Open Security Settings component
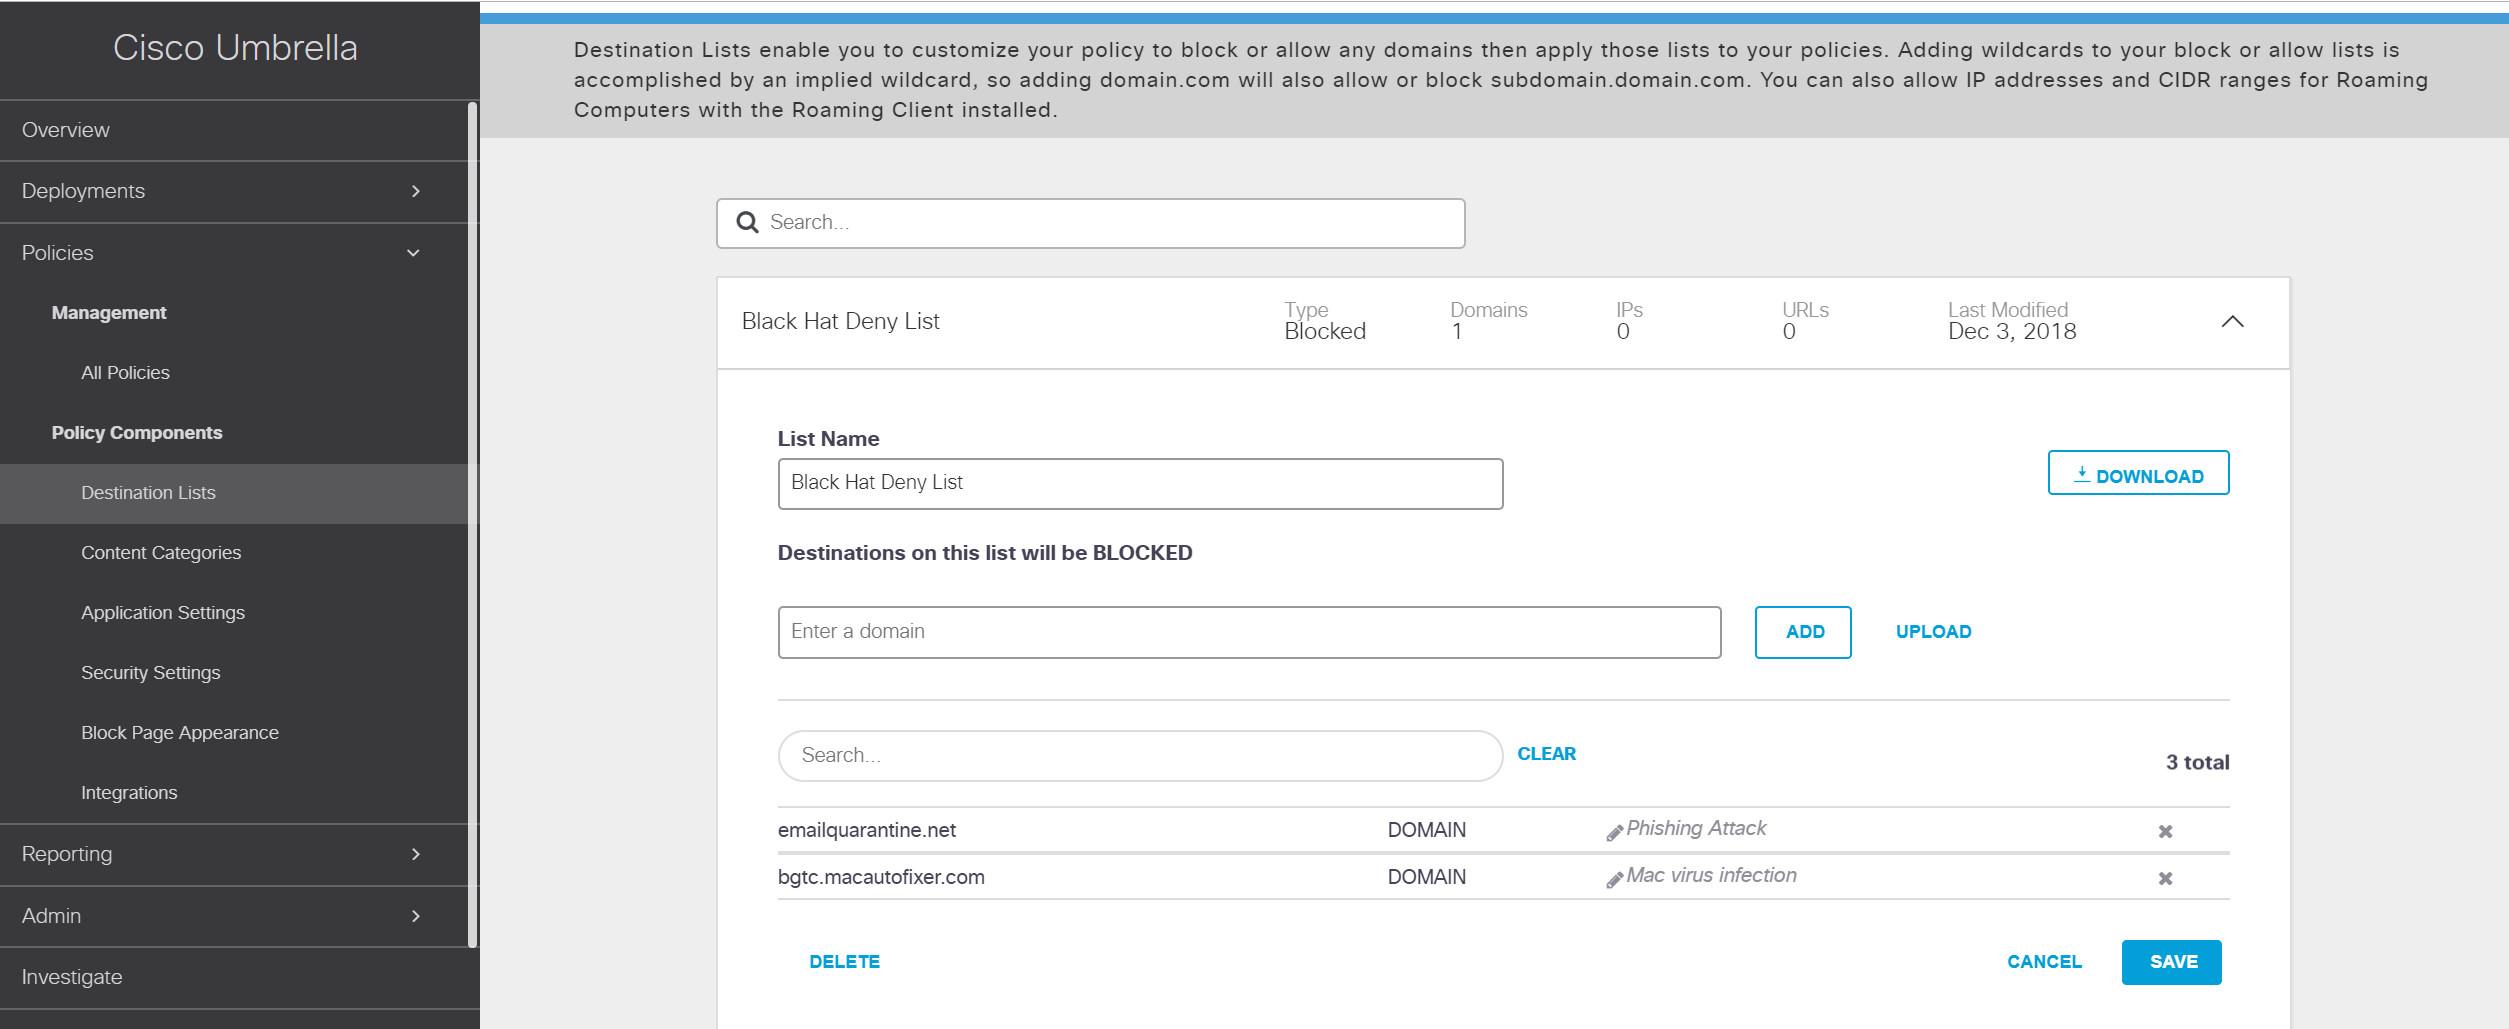This screenshot has height=1029, width=2509. [150, 673]
